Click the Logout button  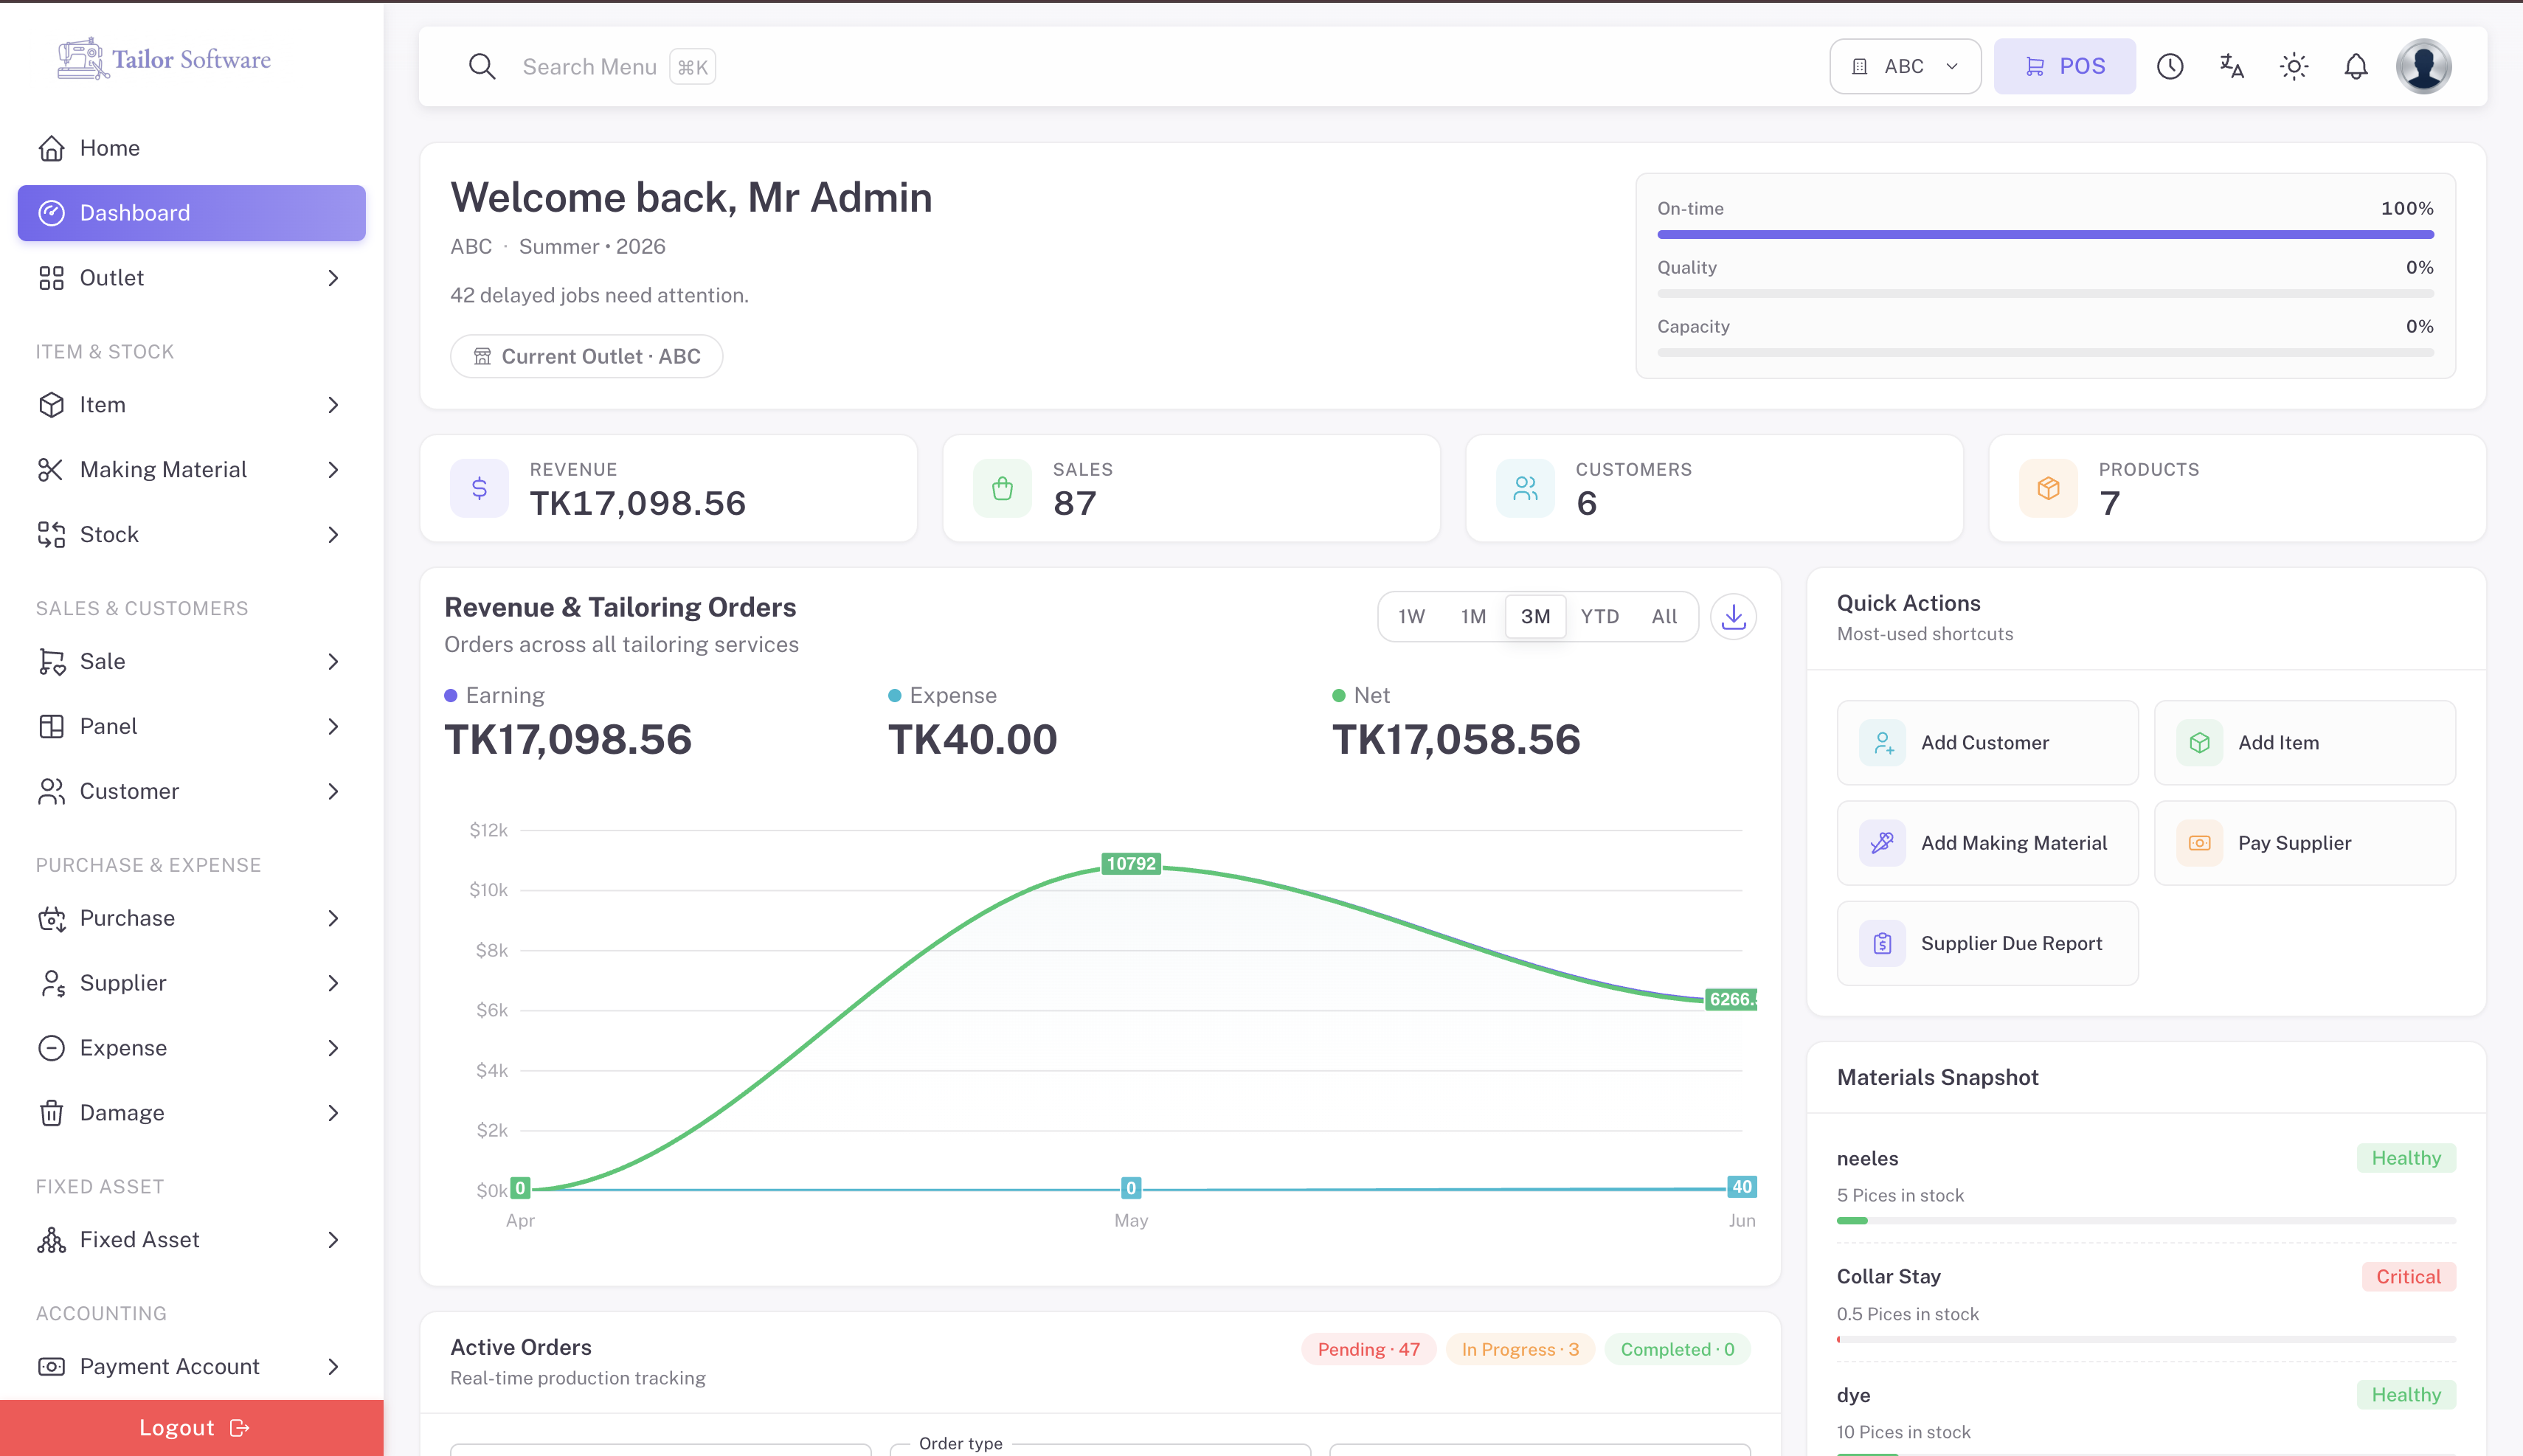[192, 1428]
